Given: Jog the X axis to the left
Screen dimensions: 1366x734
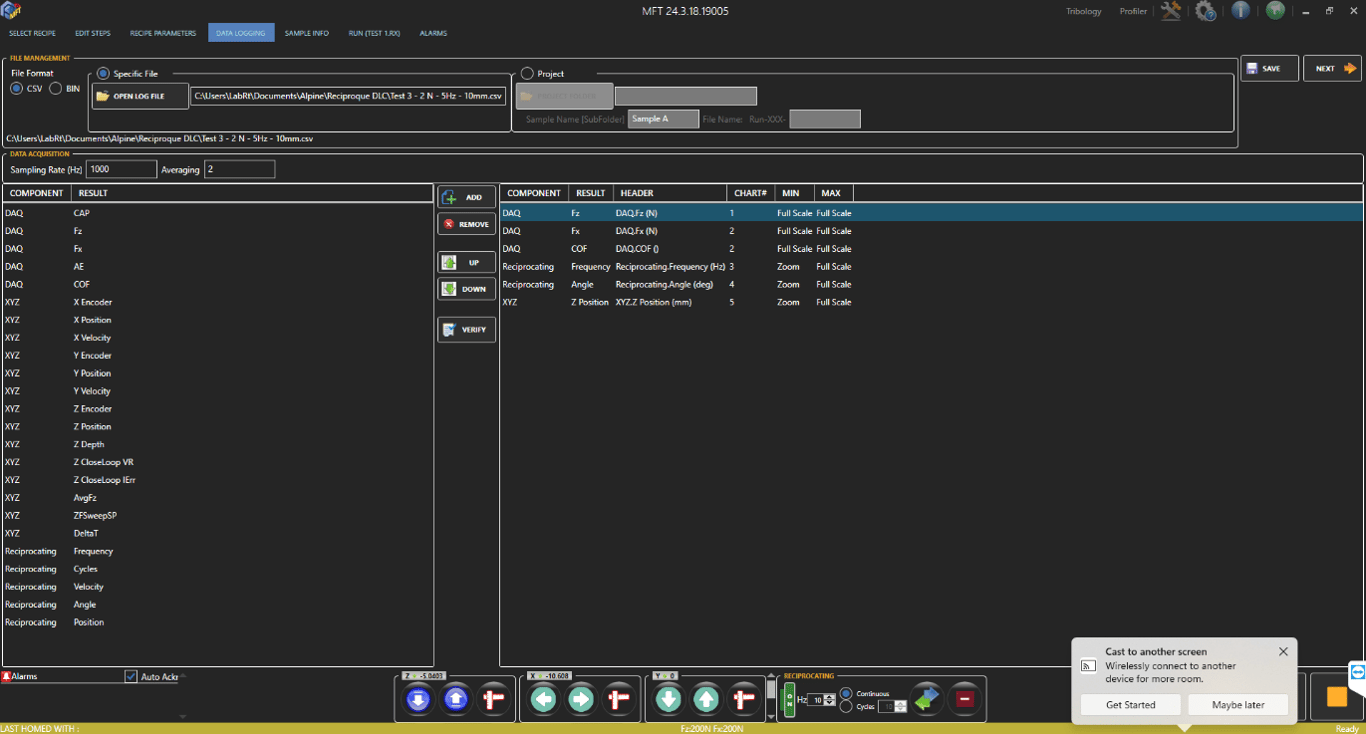Looking at the screenshot, I should point(543,699).
